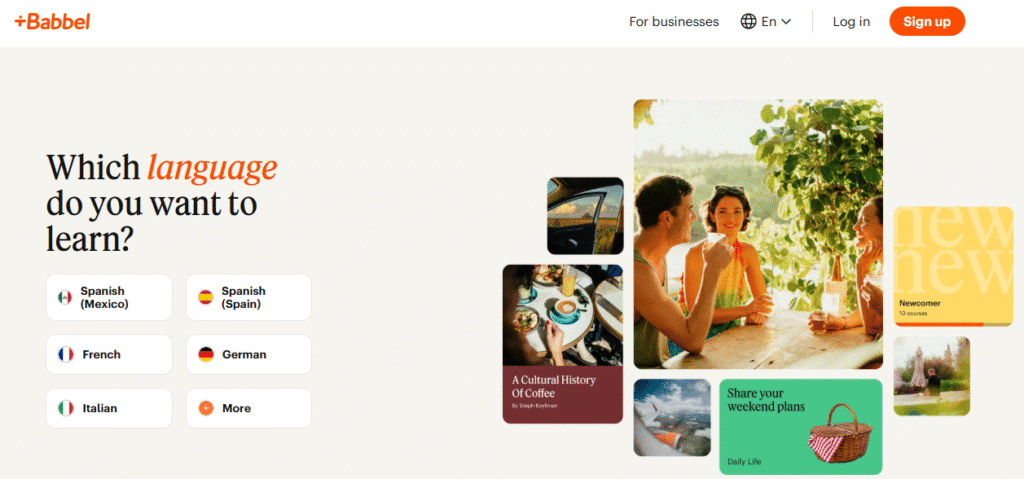Click the orange Sign up button
This screenshot has height=479, width=1024.
click(927, 22)
